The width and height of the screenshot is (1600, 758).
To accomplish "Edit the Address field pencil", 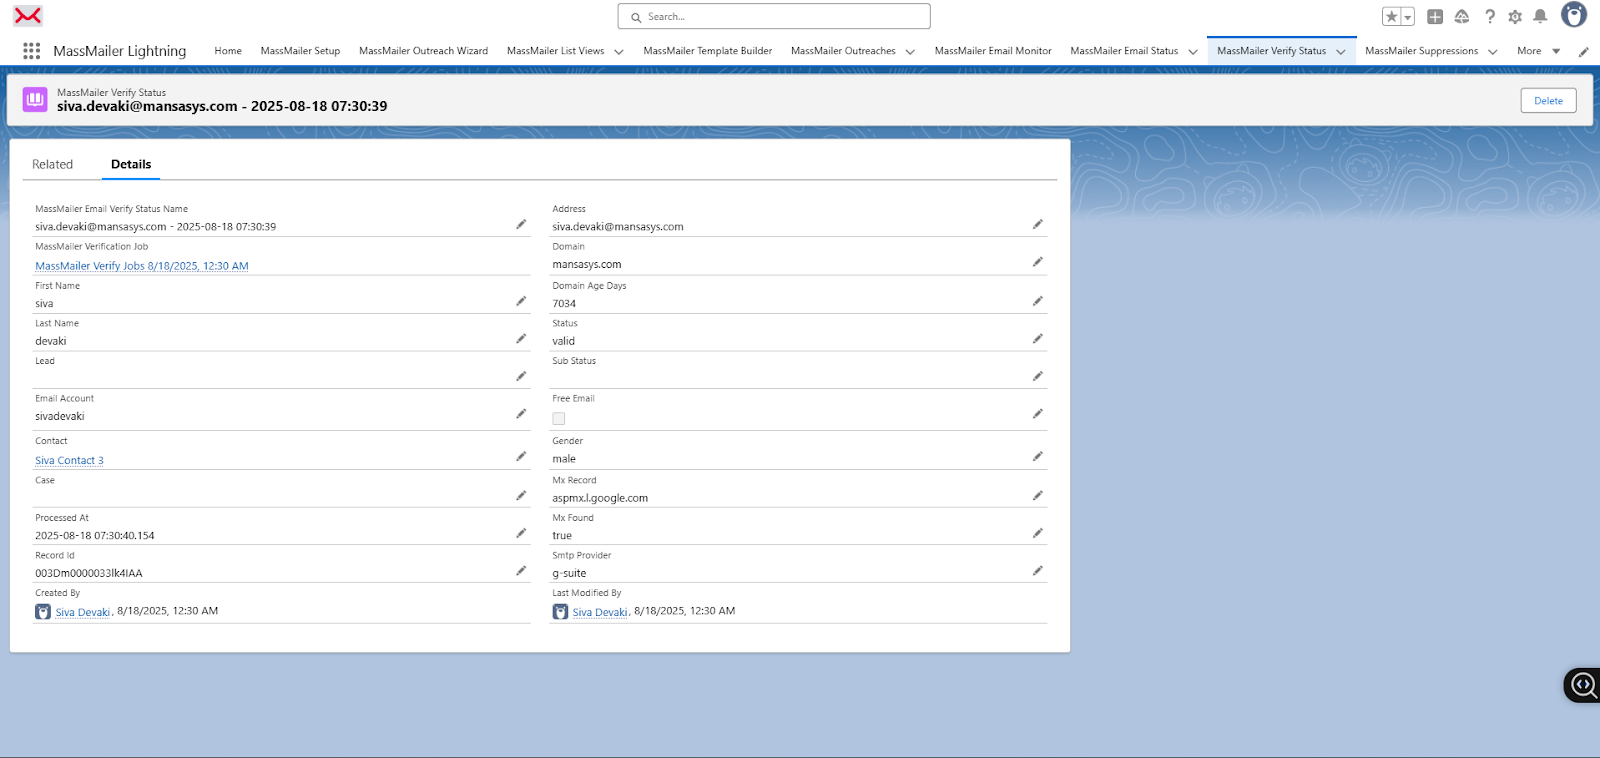I will point(1038,224).
